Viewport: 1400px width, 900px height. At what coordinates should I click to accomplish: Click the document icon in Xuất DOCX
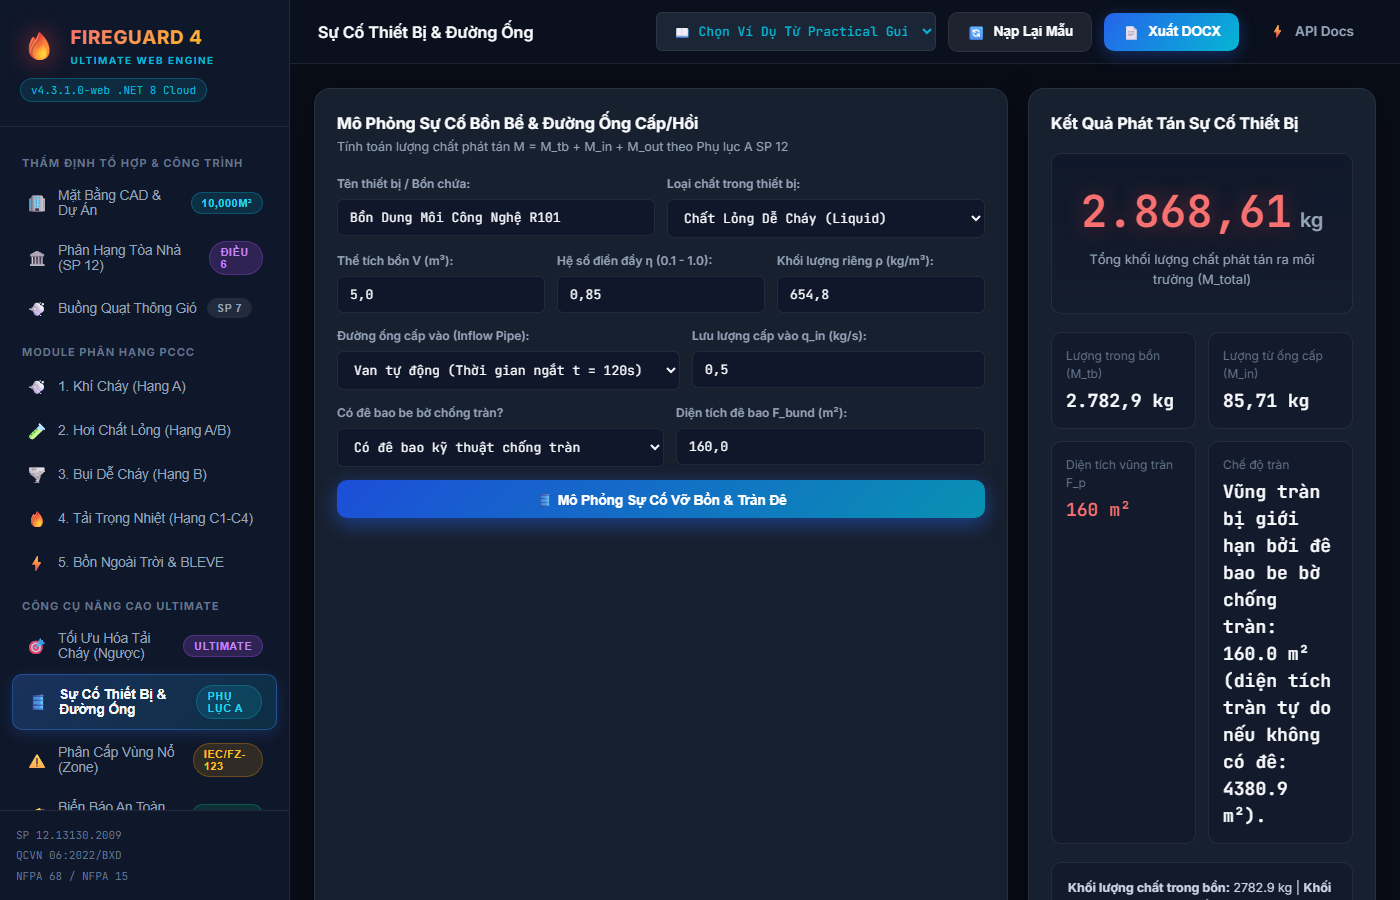click(x=1131, y=32)
